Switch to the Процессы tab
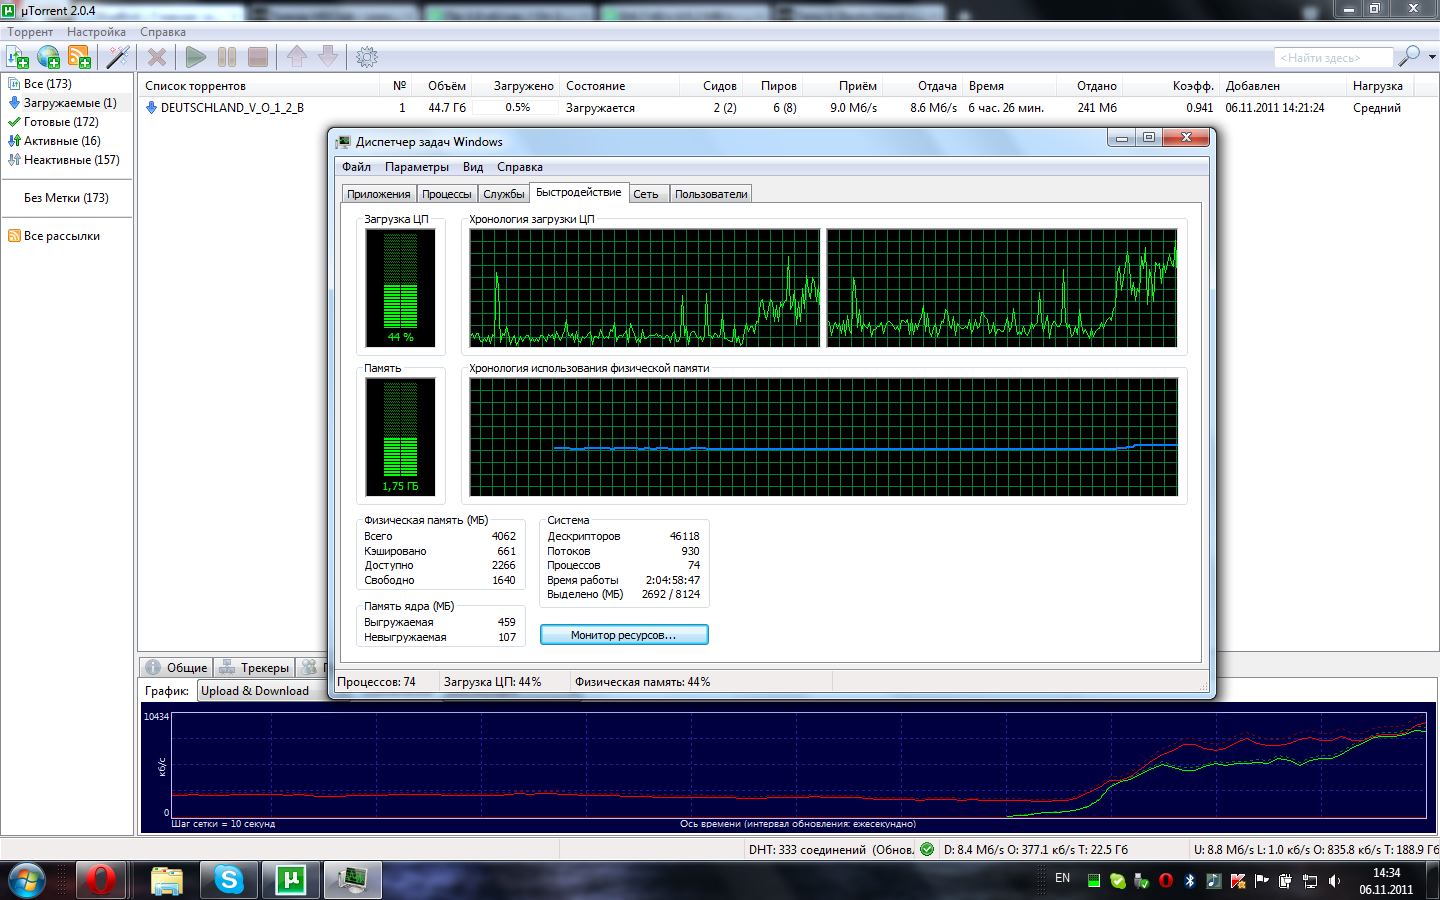1440x900 pixels. pyautogui.click(x=446, y=194)
